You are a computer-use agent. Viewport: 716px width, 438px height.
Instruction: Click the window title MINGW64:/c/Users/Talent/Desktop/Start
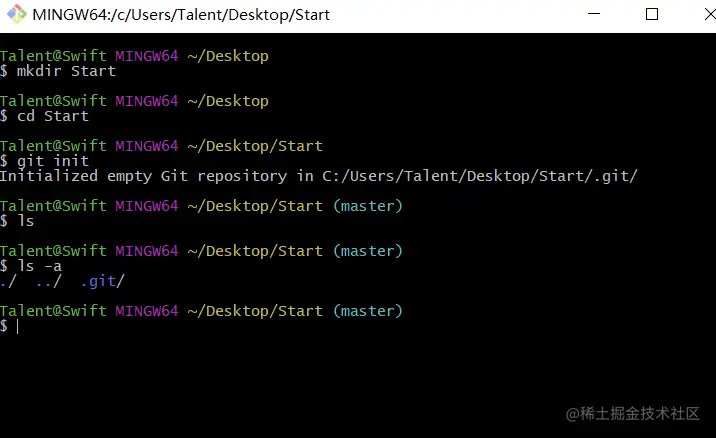(x=181, y=15)
